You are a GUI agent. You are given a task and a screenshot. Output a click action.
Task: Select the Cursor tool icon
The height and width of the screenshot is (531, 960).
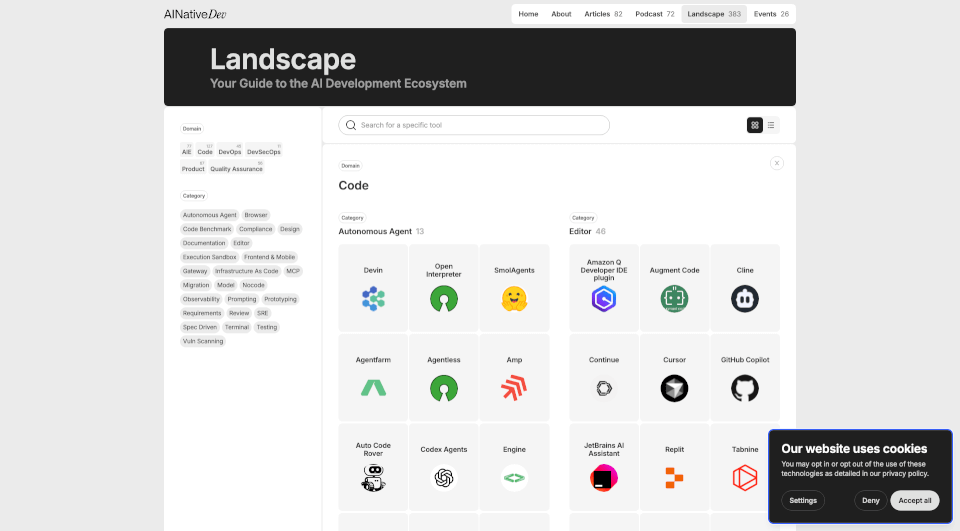click(674, 388)
